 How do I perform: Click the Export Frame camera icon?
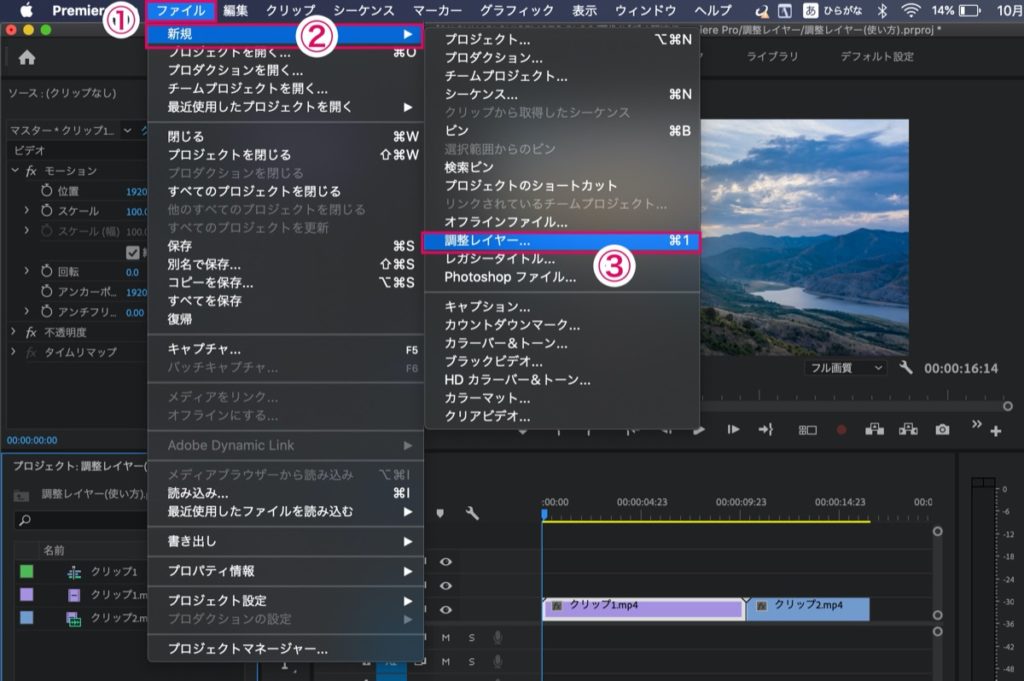click(x=942, y=429)
